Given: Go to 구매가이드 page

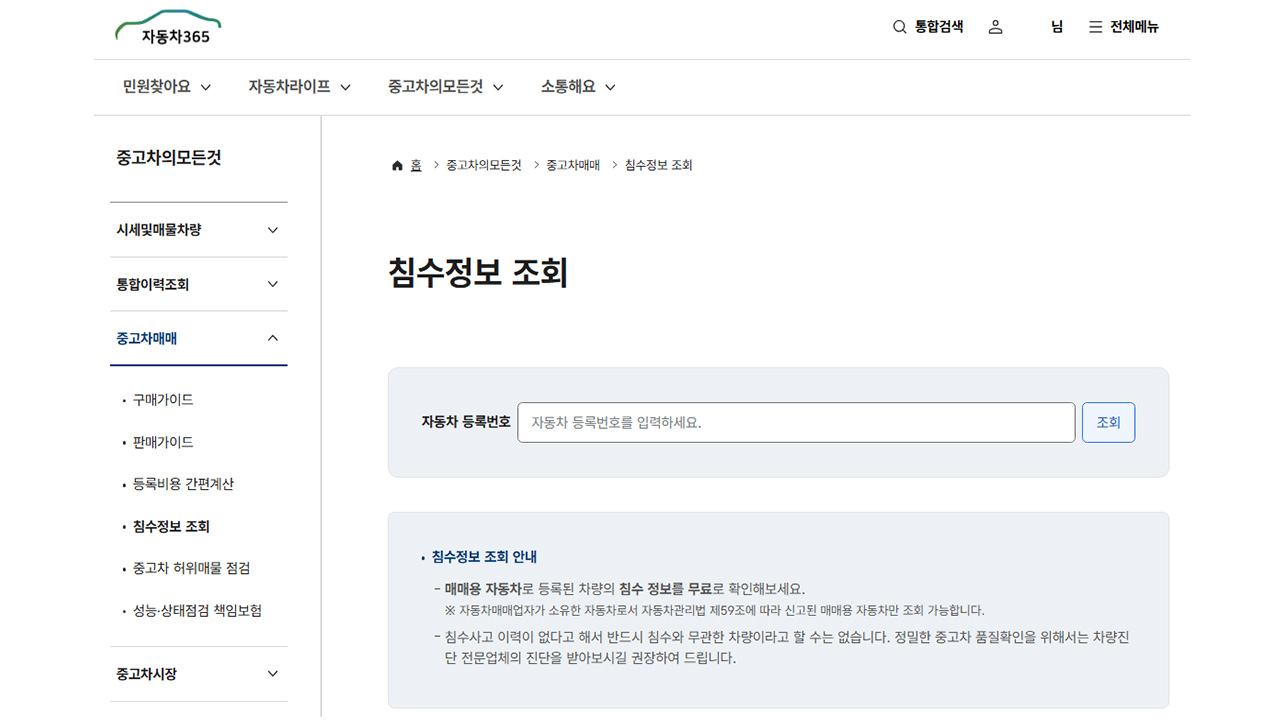Looking at the screenshot, I should [163, 400].
